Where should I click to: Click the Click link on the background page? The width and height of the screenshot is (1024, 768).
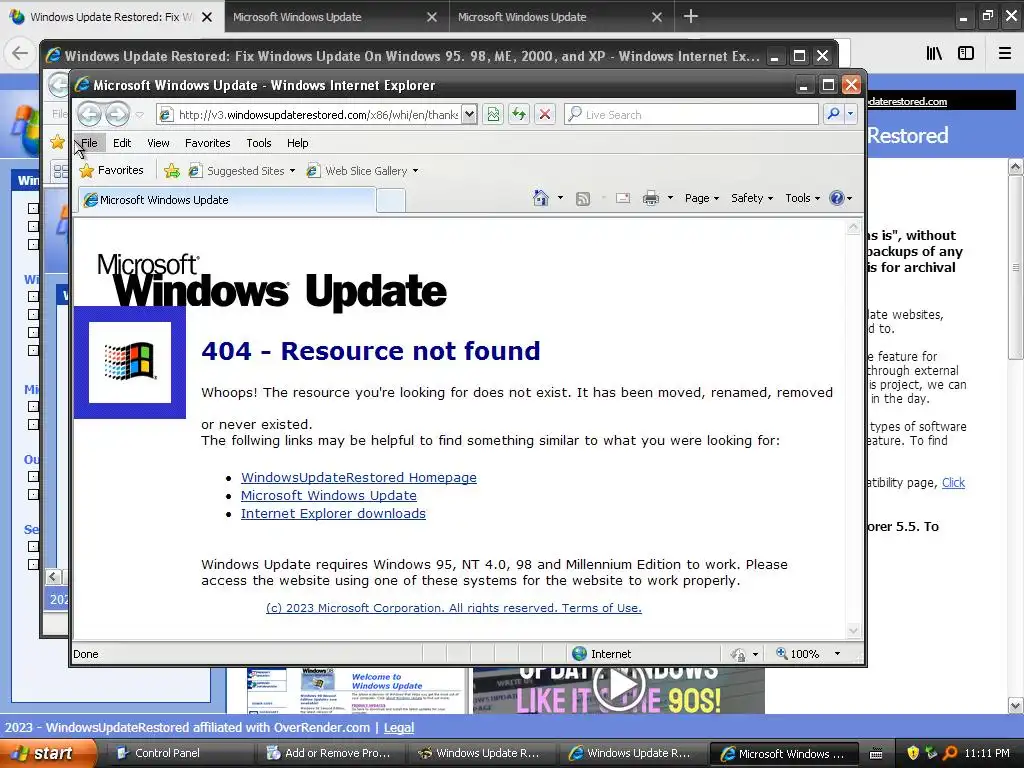[953, 483]
